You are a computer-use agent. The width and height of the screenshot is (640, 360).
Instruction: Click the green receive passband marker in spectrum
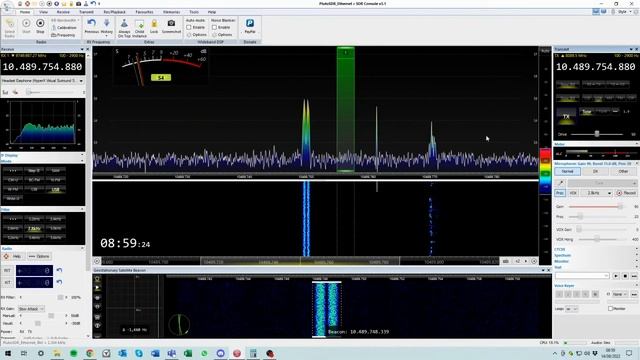(345, 109)
